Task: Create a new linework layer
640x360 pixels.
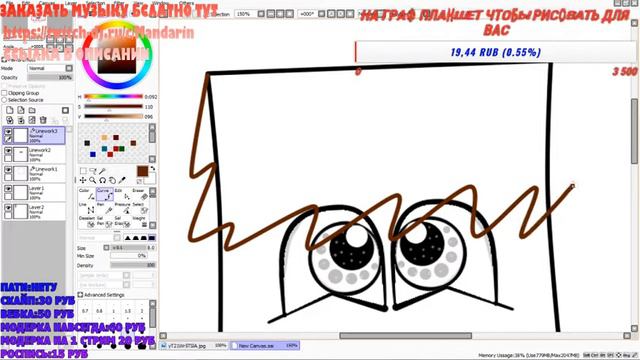Action: click(21, 110)
